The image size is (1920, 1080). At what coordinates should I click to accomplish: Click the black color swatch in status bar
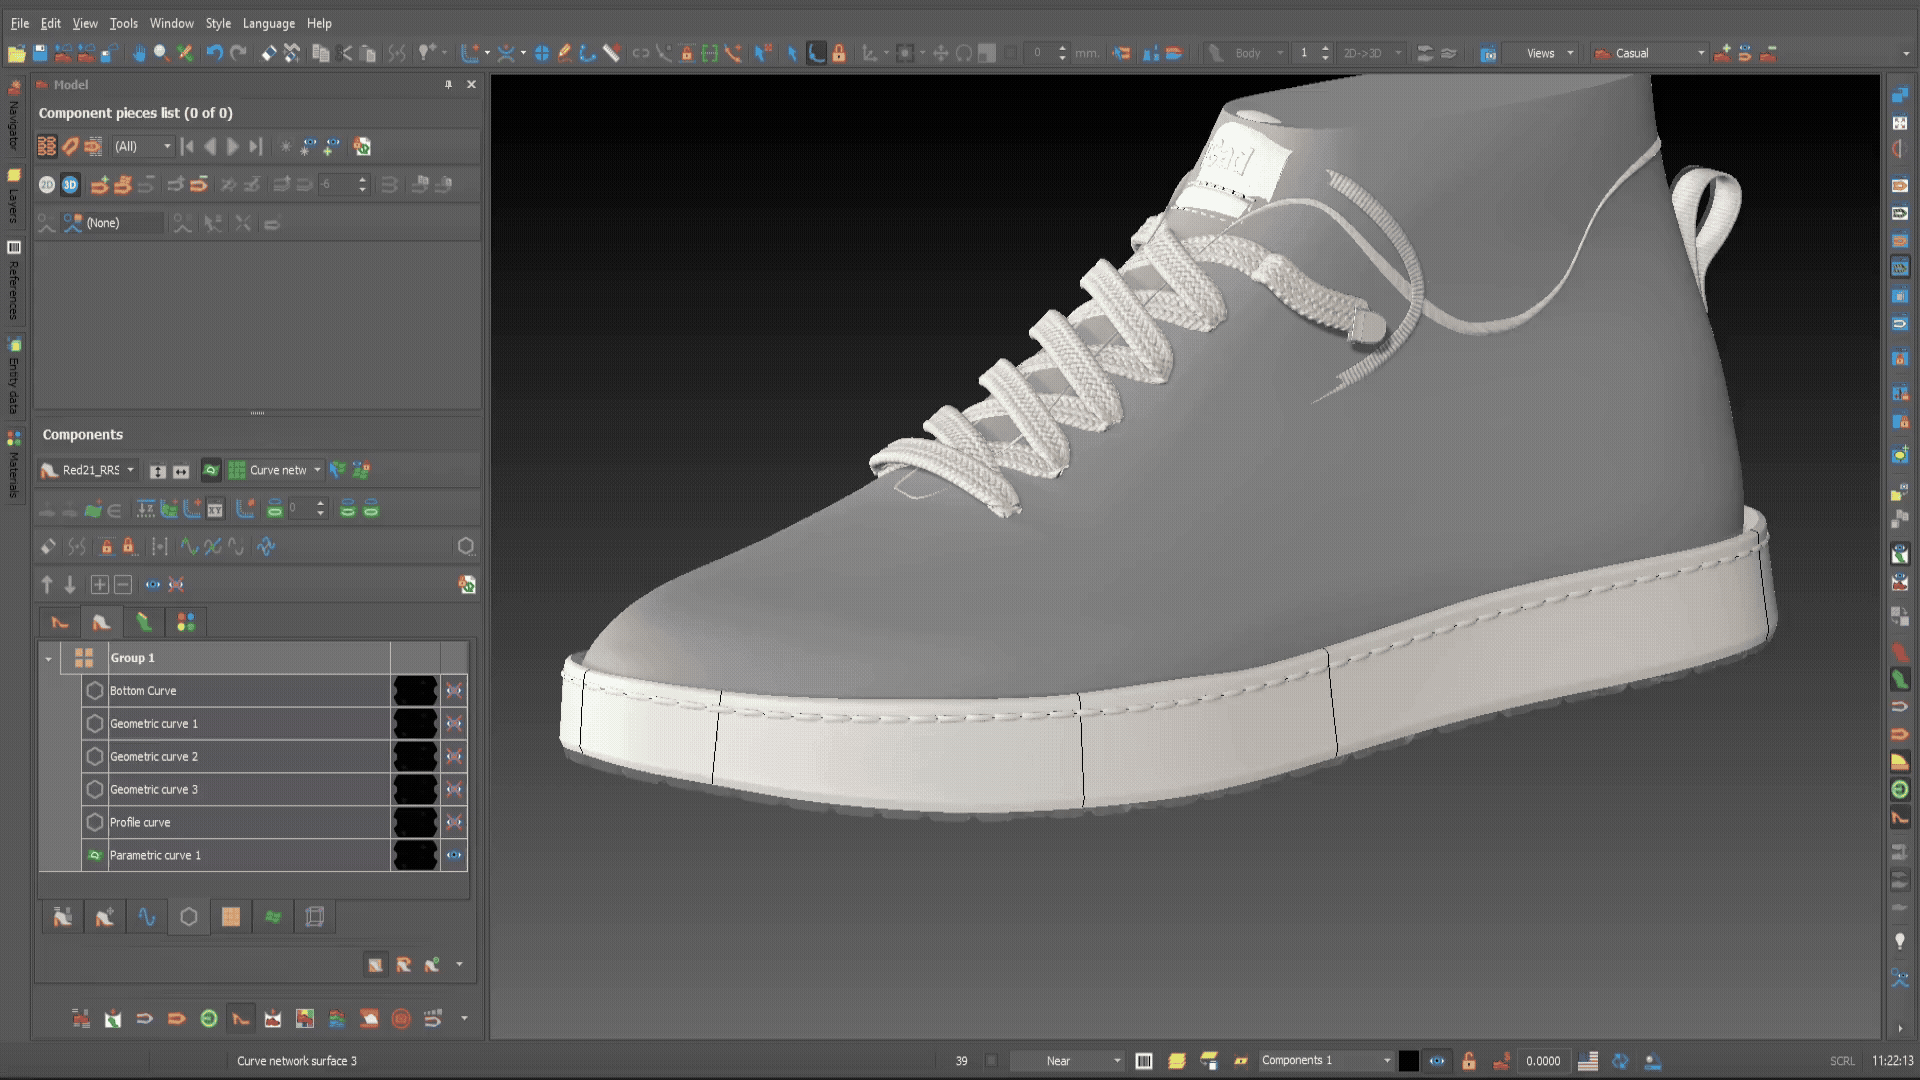[1408, 1061]
